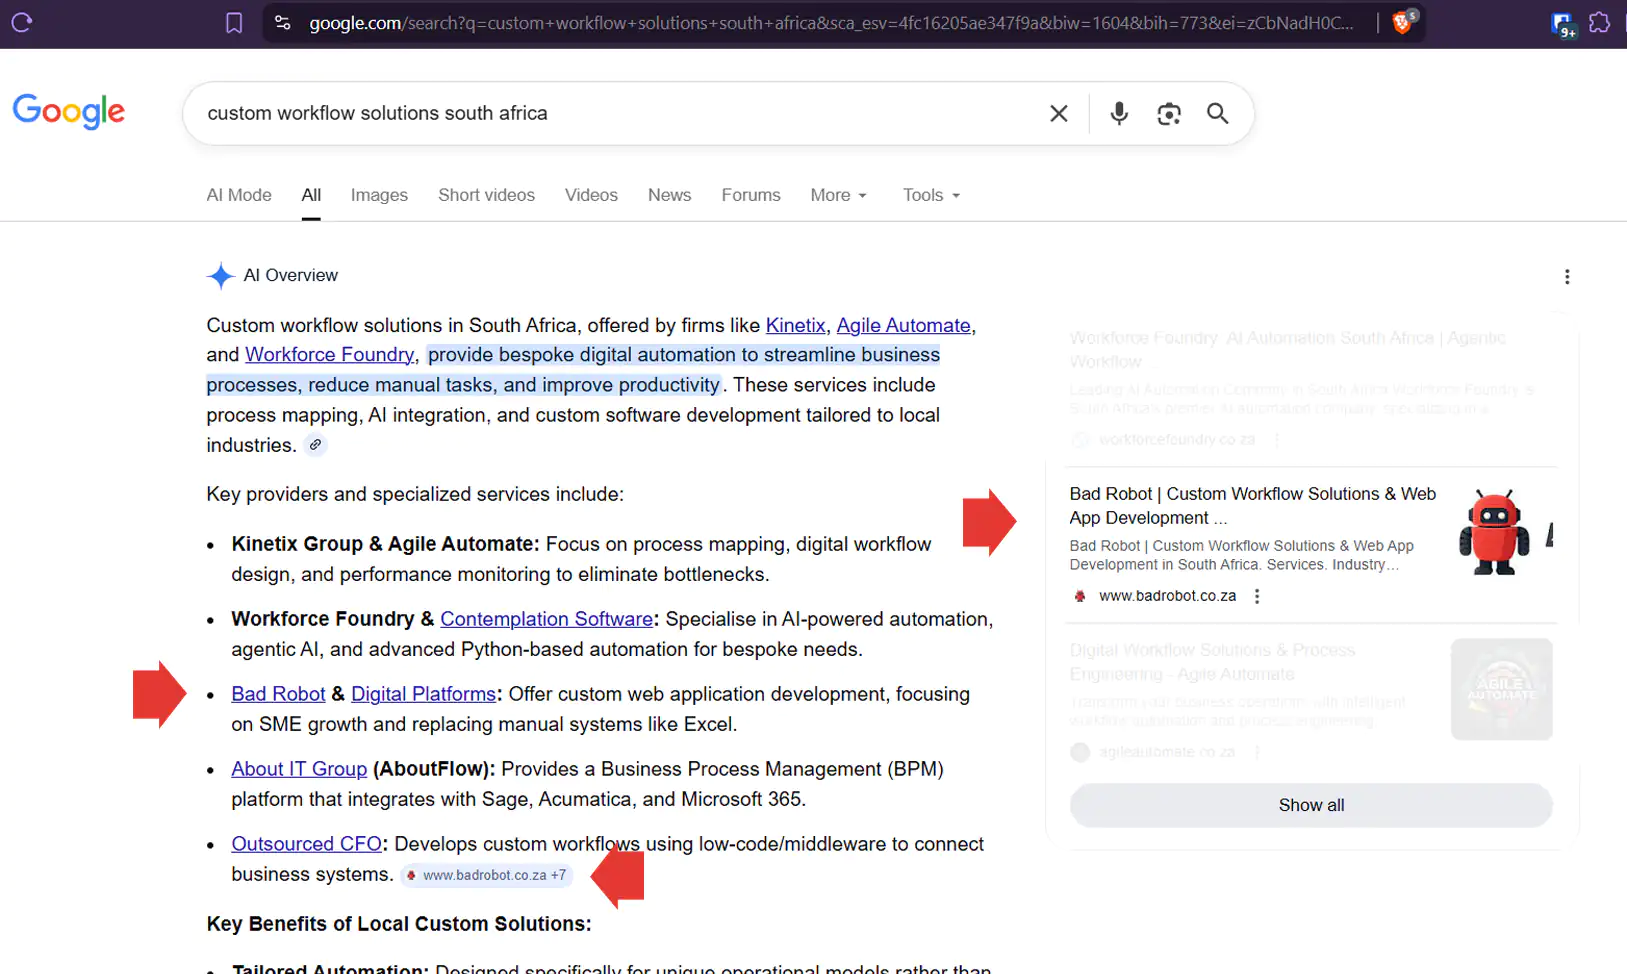Open the three-dot menu beside www.badrobot.co.za
Screen dimensions: 1627x974
1257,595
